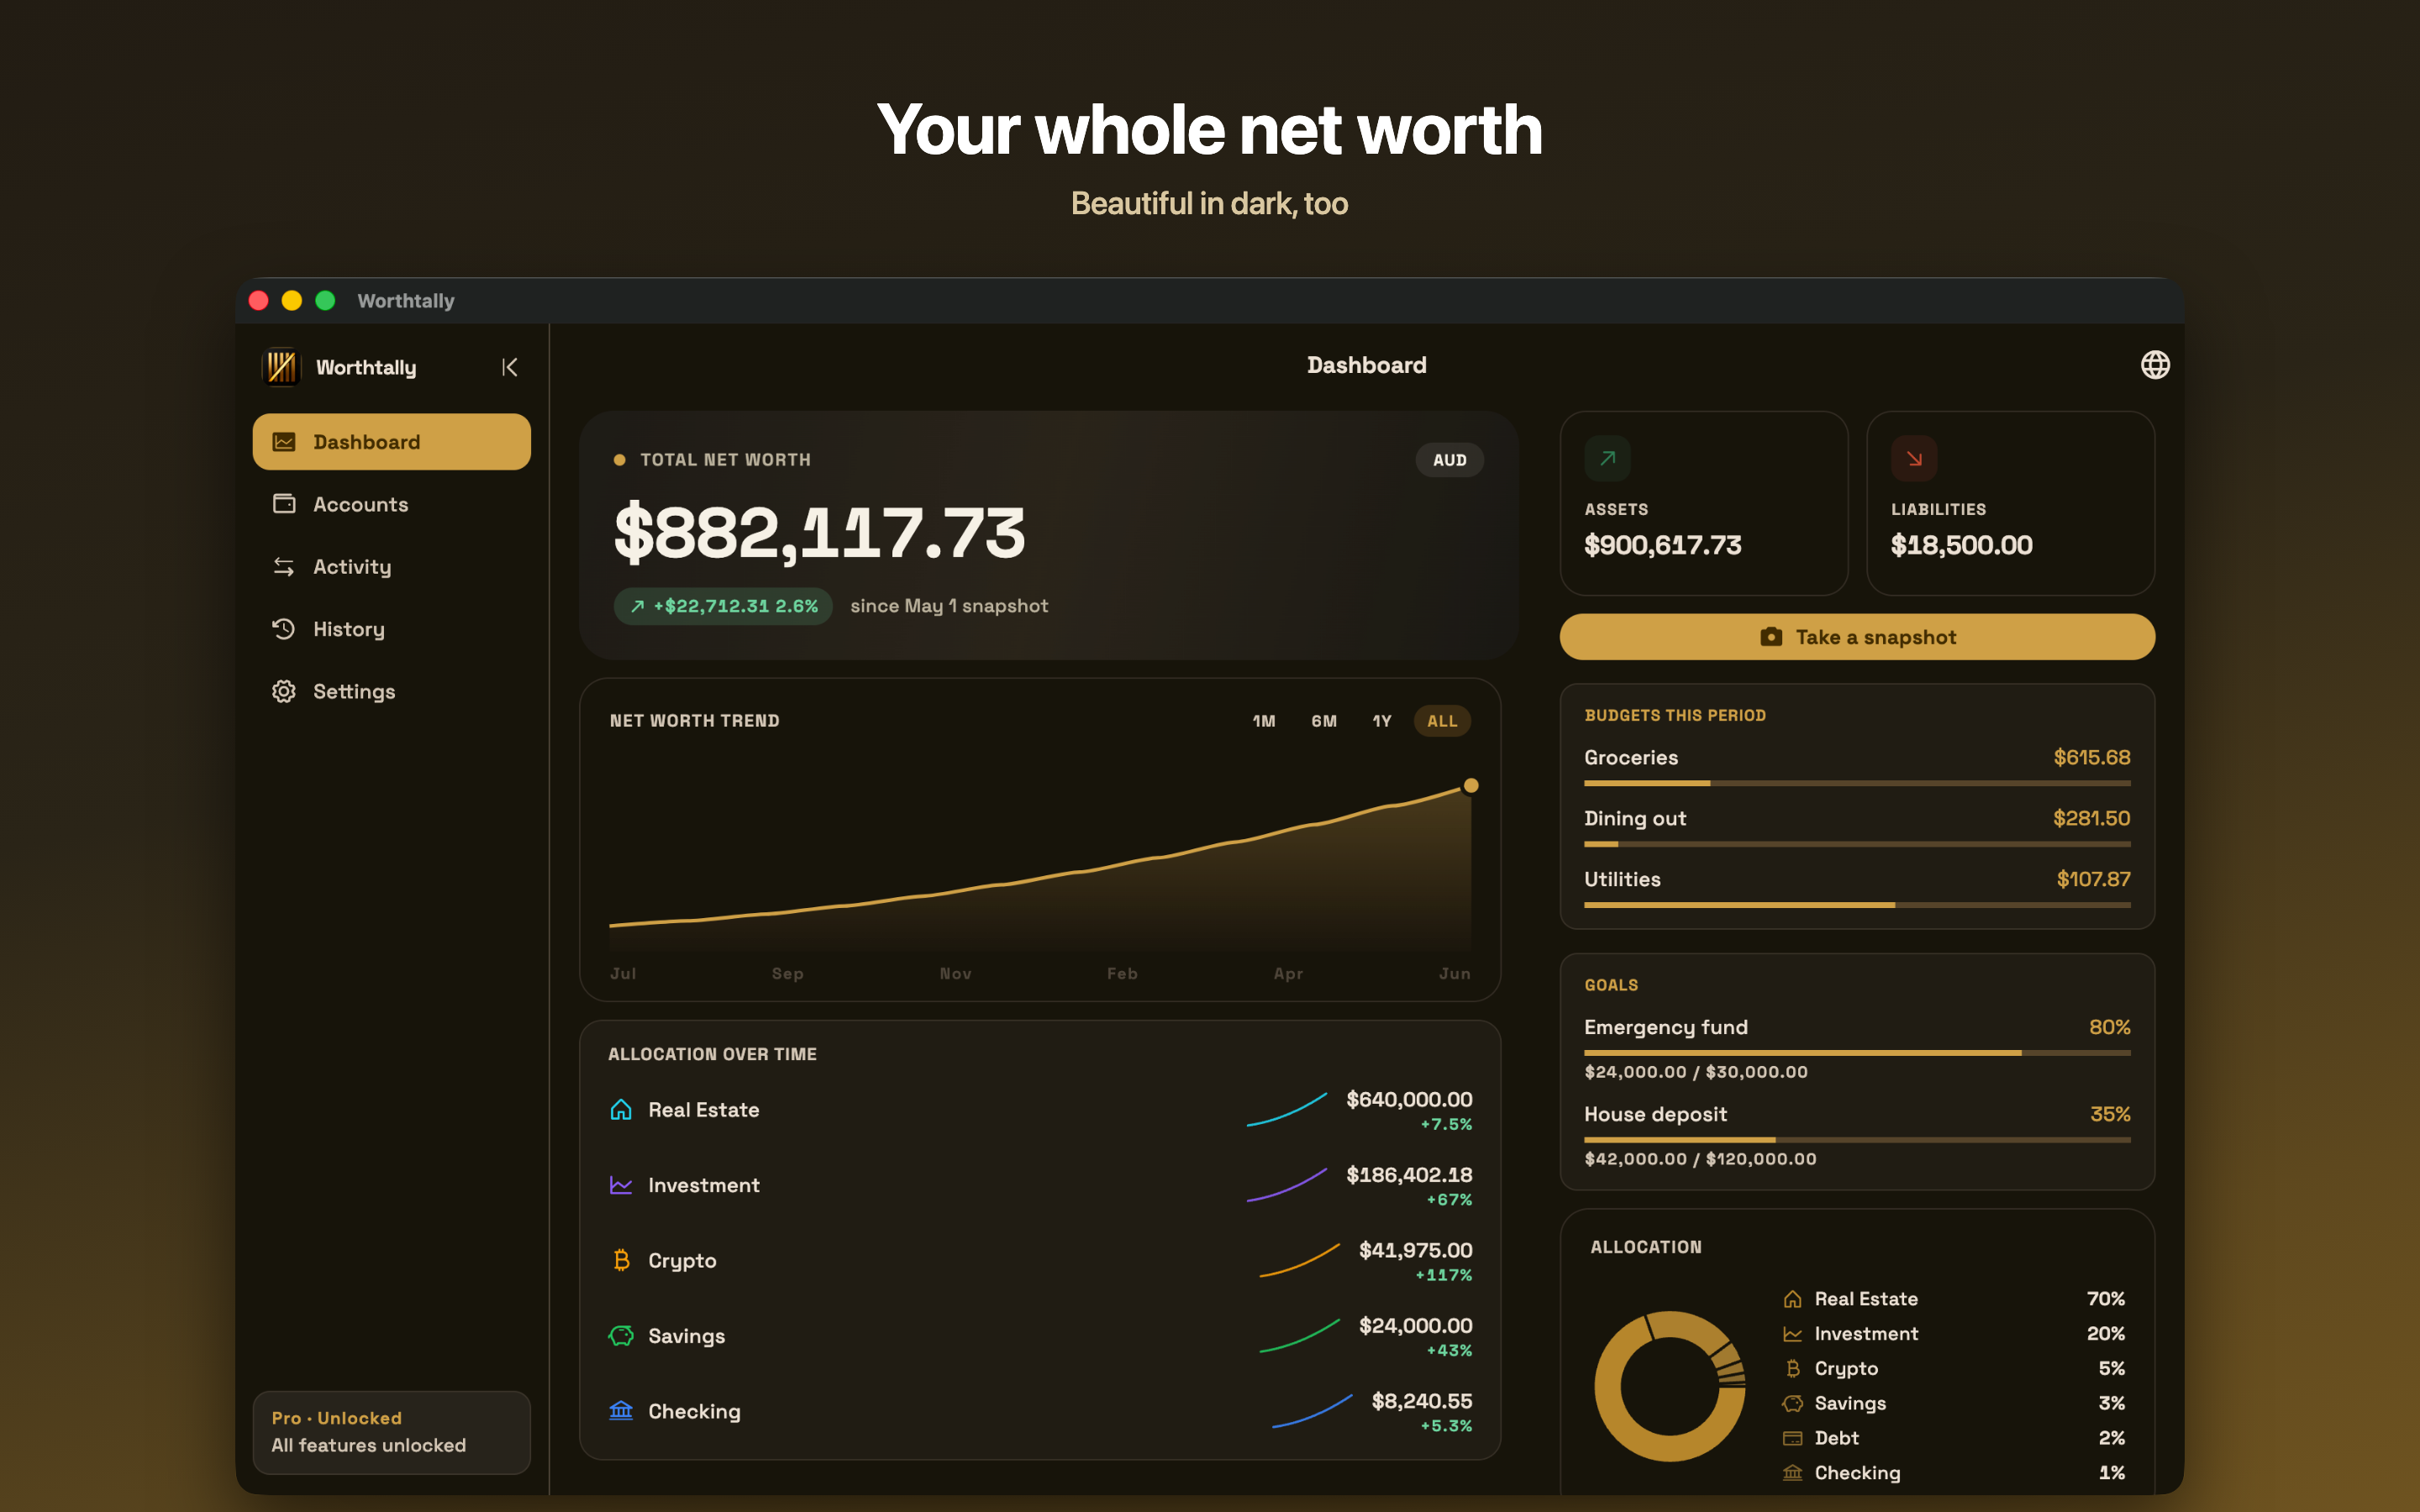Click the Checking bank icon in Allocation Over Time
Image resolution: width=2420 pixels, height=1512 pixels.
coord(621,1411)
